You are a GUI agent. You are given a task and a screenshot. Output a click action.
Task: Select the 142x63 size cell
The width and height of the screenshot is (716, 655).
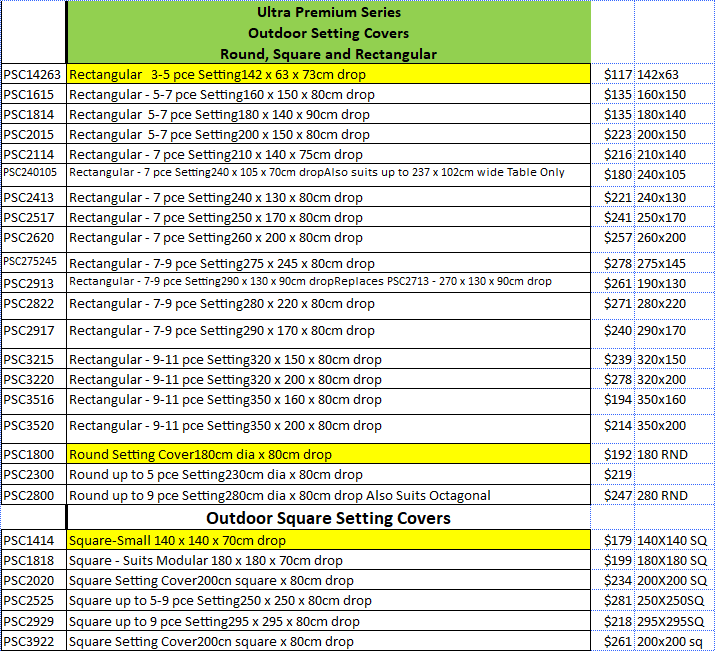point(674,74)
